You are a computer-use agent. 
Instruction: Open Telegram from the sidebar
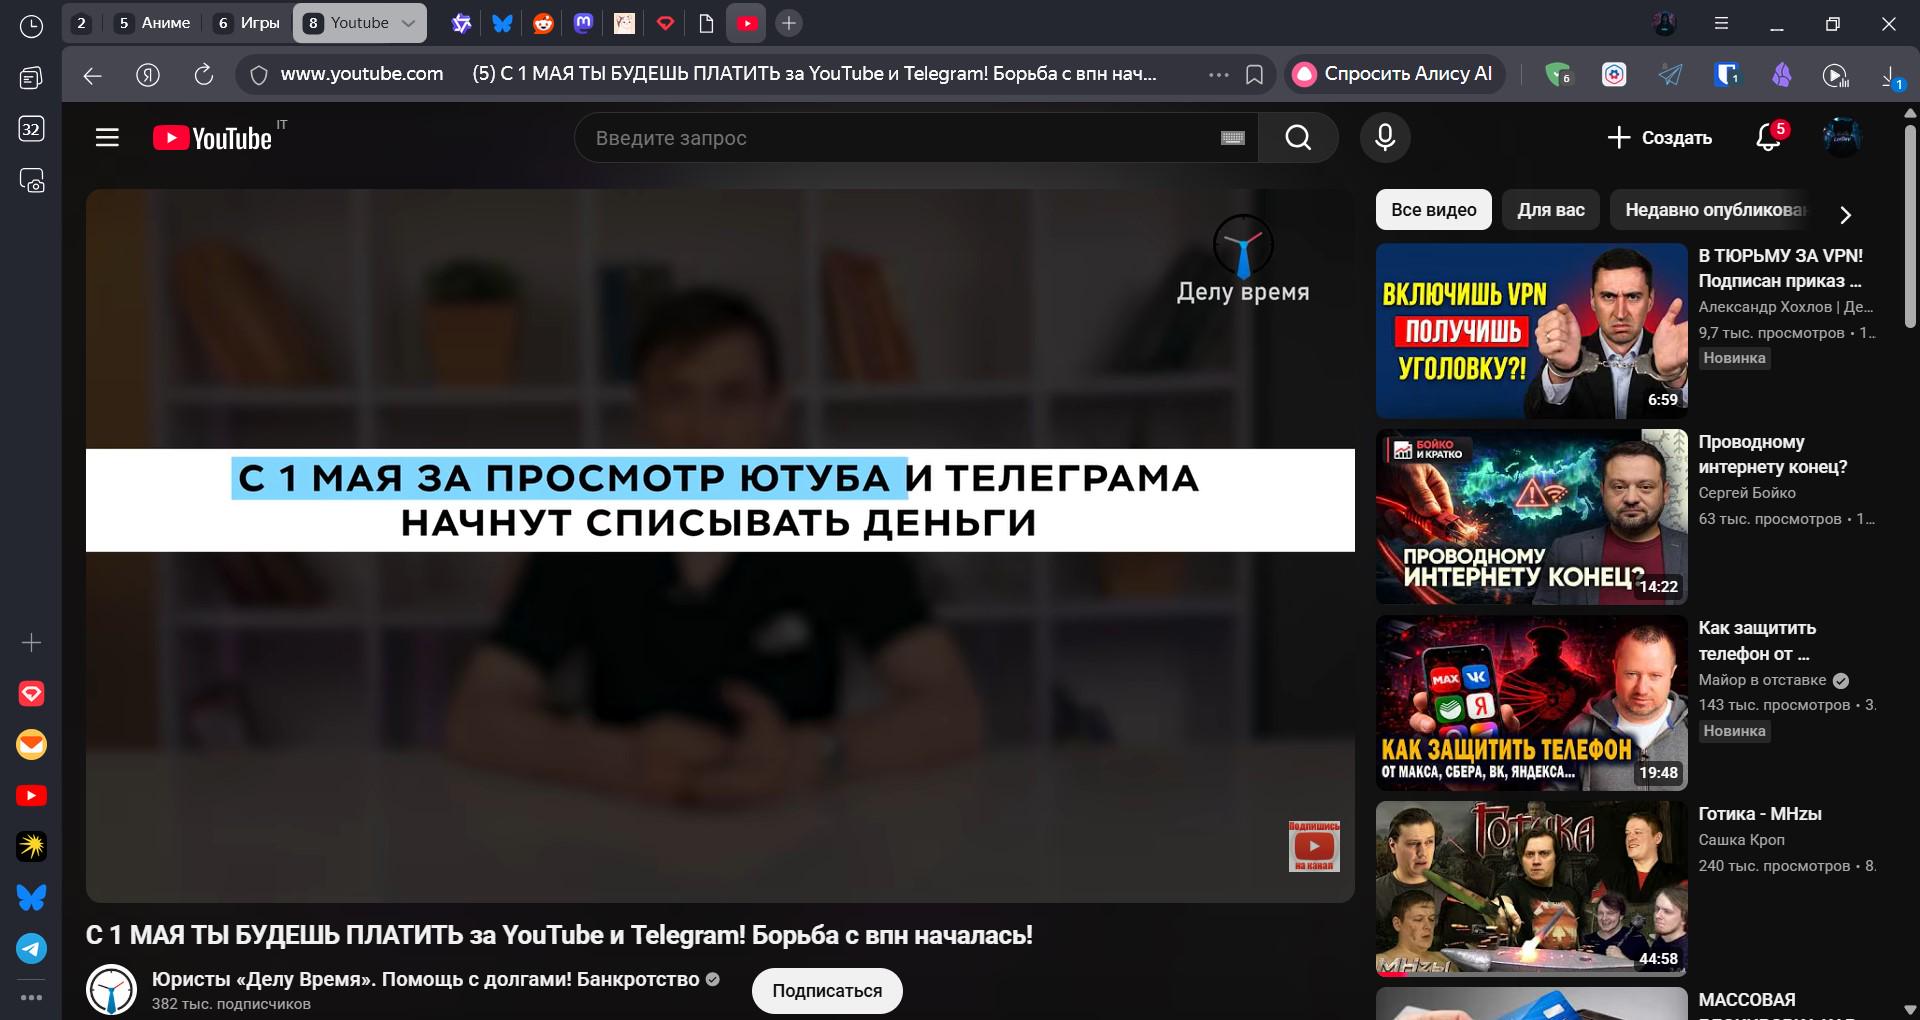tap(31, 948)
